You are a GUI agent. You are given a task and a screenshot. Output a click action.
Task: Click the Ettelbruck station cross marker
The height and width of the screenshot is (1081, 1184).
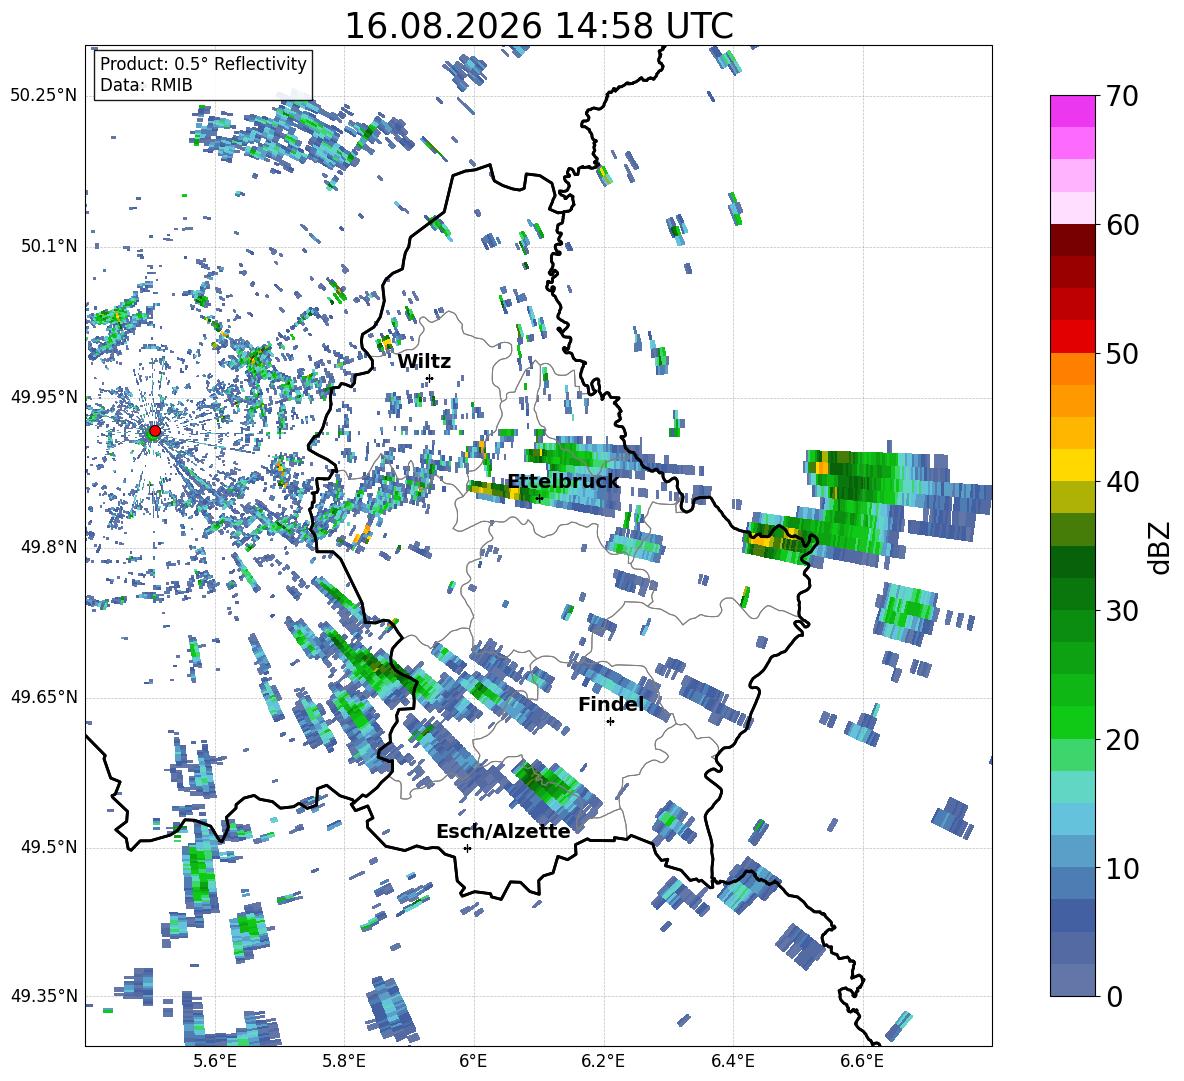(x=539, y=498)
